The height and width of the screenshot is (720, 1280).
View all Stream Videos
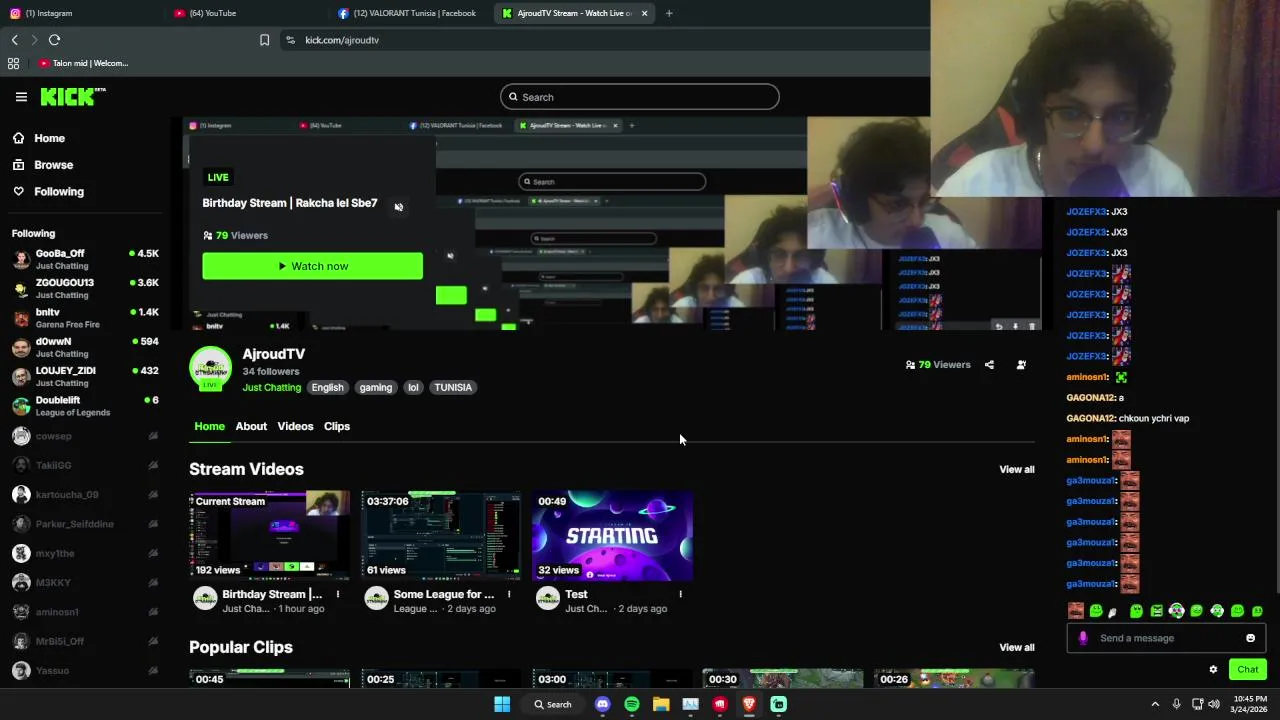click(1017, 469)
